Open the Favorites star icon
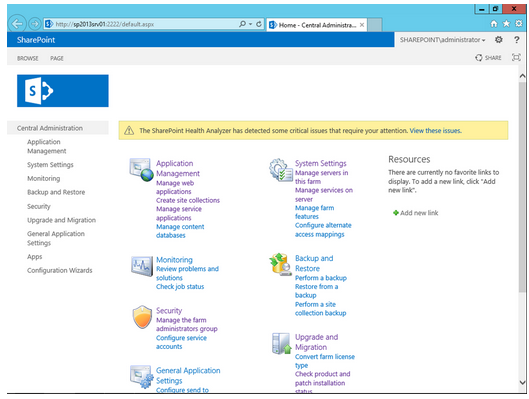529x399 pixels. (x=506, y=24)
